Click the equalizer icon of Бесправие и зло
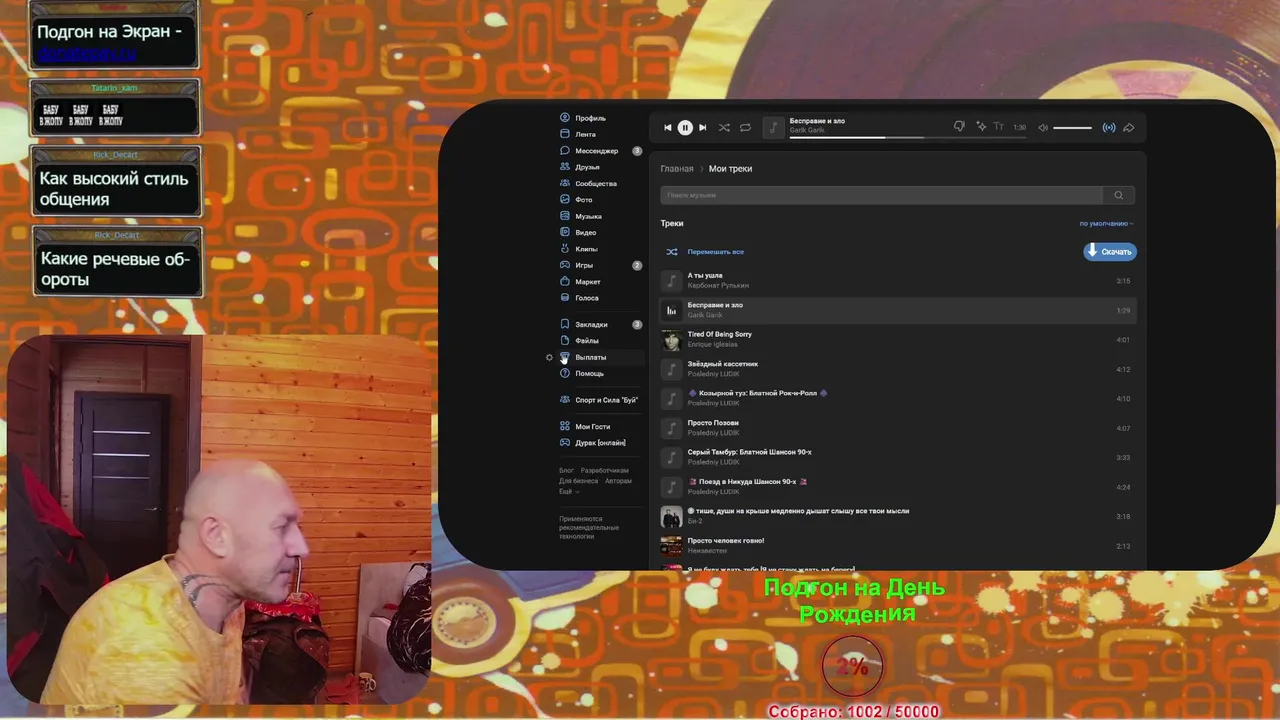1280x720 pixels. click(671, 310)
